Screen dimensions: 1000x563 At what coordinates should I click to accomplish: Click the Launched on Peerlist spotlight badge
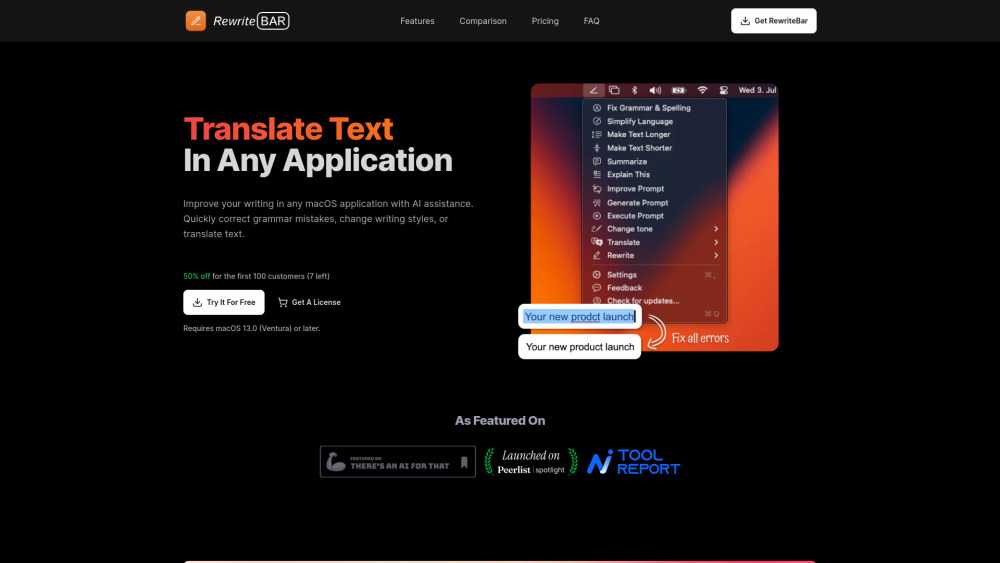tap(531, 462)
